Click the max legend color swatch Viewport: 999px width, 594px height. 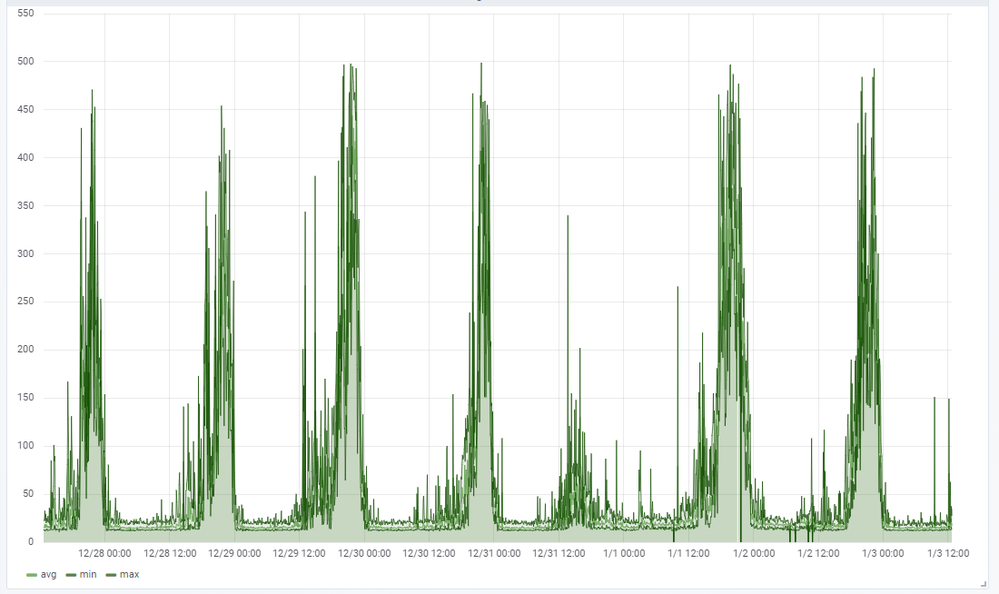(111, 575)
